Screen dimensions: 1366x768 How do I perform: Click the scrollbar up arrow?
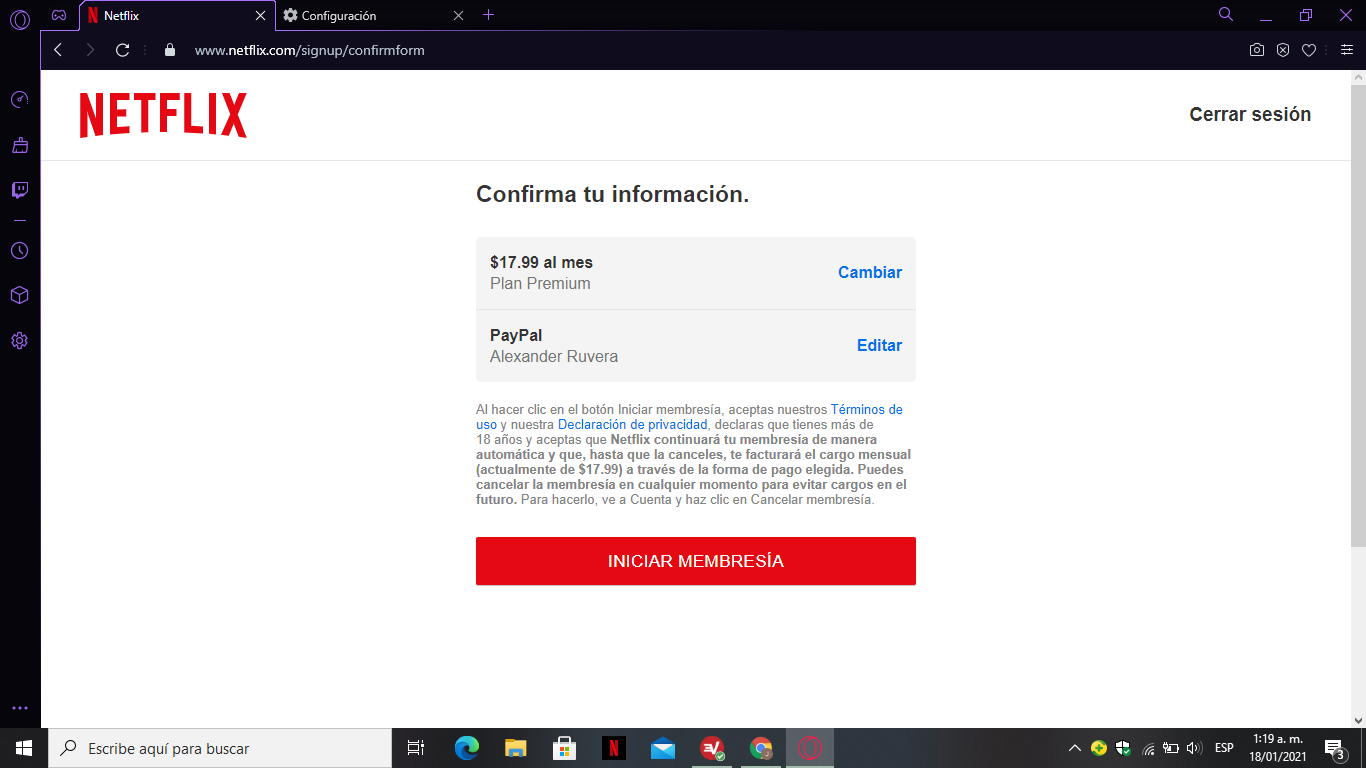pos(1358,77)
